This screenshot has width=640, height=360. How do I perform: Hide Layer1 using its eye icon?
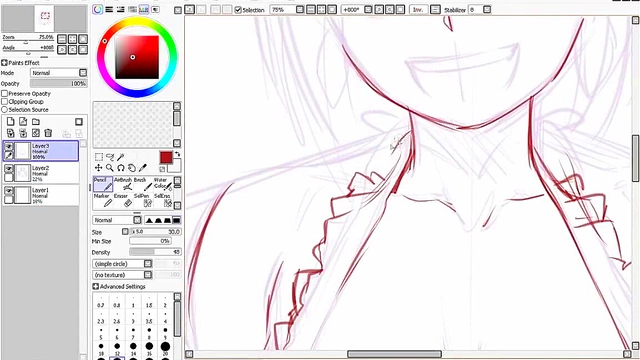(x=9, y=191)
